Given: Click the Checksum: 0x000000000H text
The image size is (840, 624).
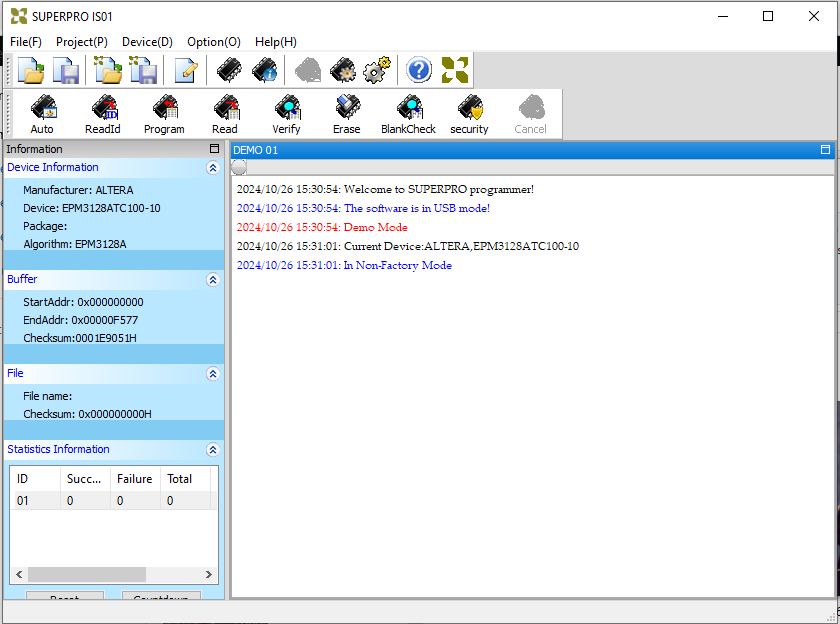Looking at the screenshot, I should click(x=87, y=414).
